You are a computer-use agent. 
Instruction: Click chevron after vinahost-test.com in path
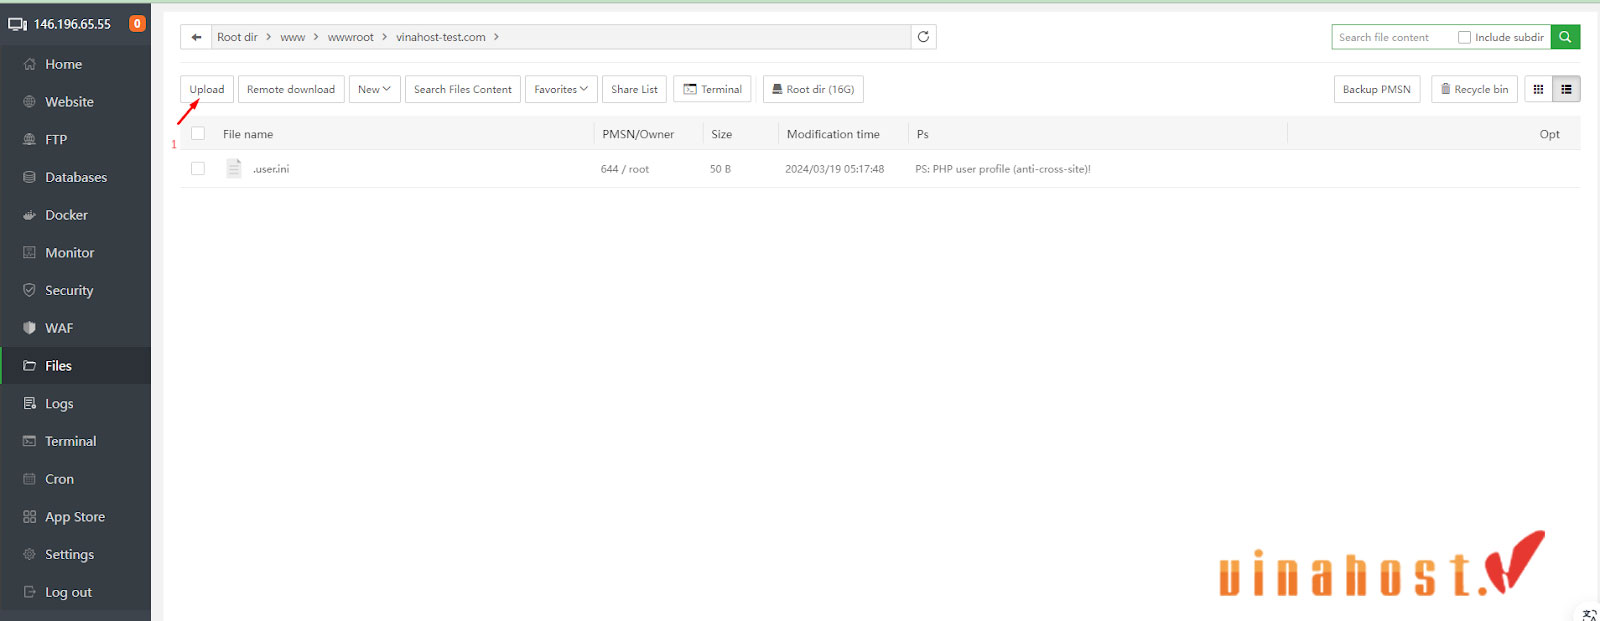point(496,37)
